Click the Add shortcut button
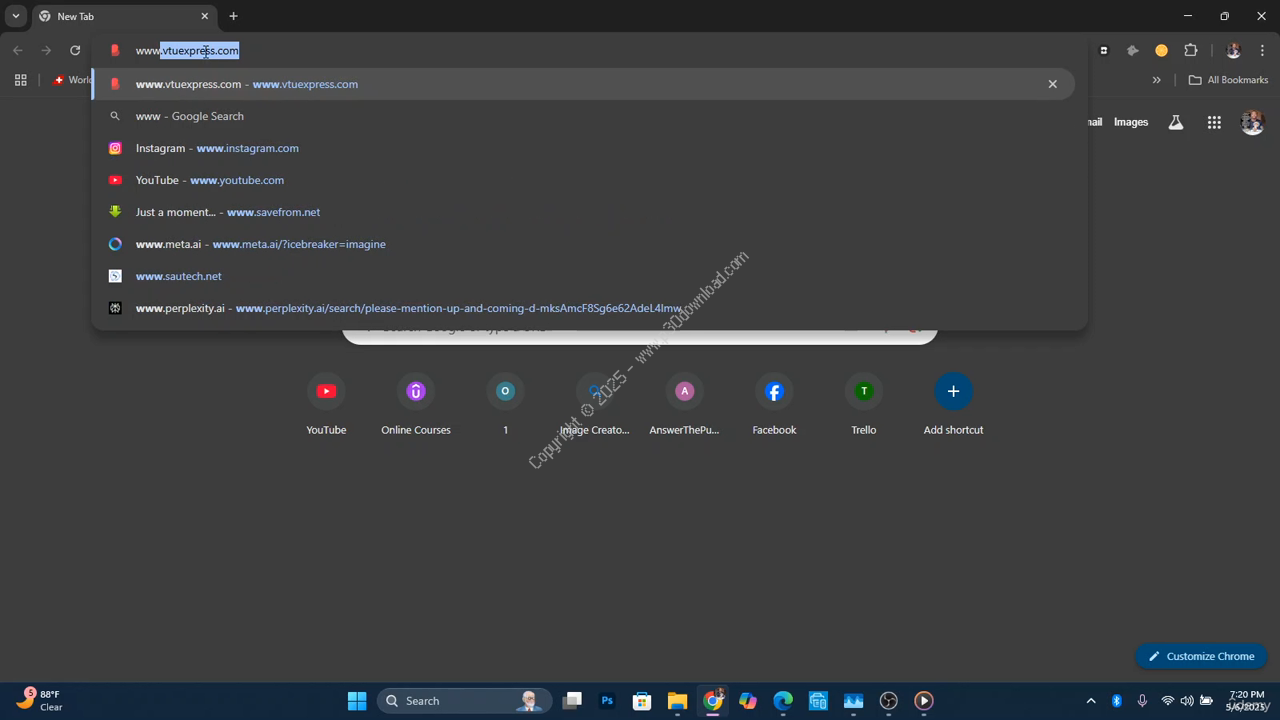The width and height of the screenshot is (1280, 720). coord(953,404)
